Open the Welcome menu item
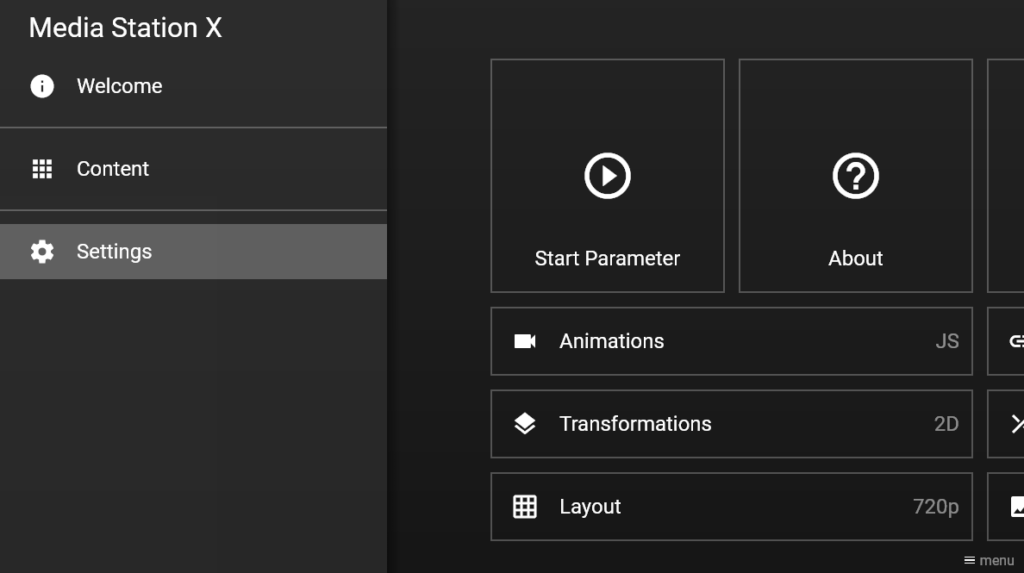Image resolution: width=1024 pixels, height=573 pixels. click(119, 86)
